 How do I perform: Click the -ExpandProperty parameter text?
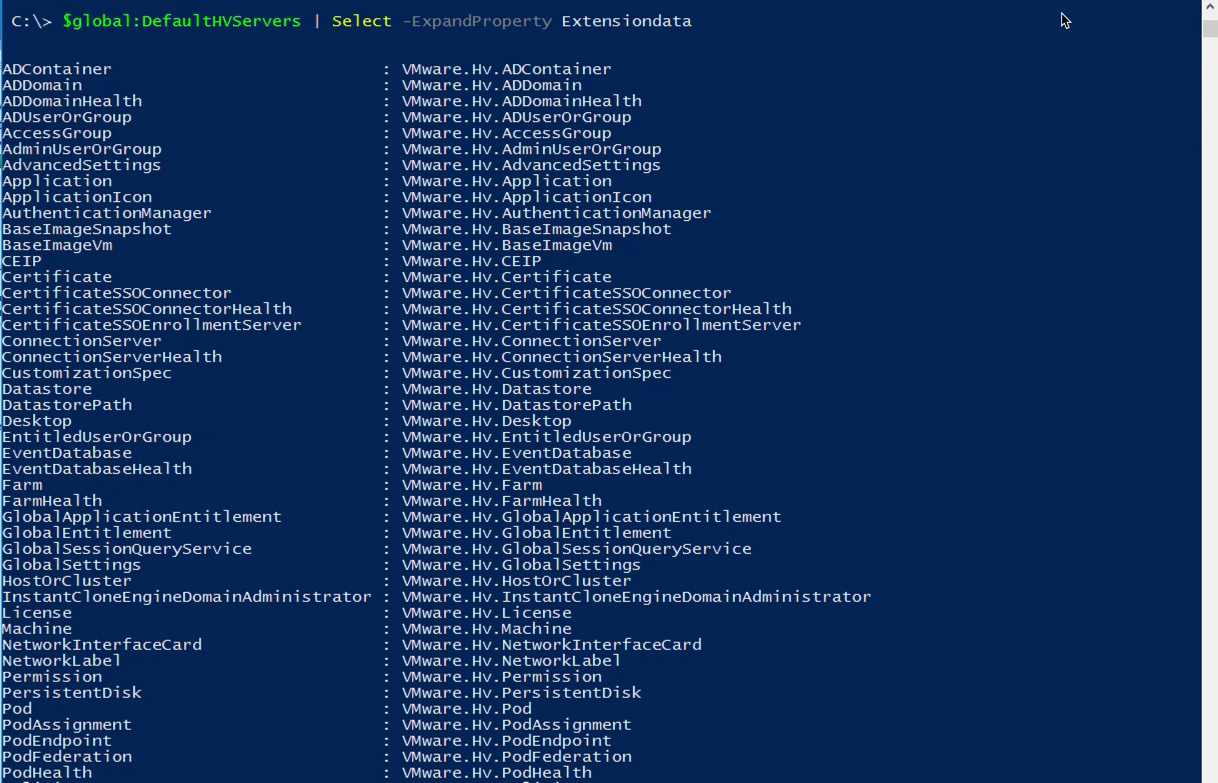(x=476, y=21)
